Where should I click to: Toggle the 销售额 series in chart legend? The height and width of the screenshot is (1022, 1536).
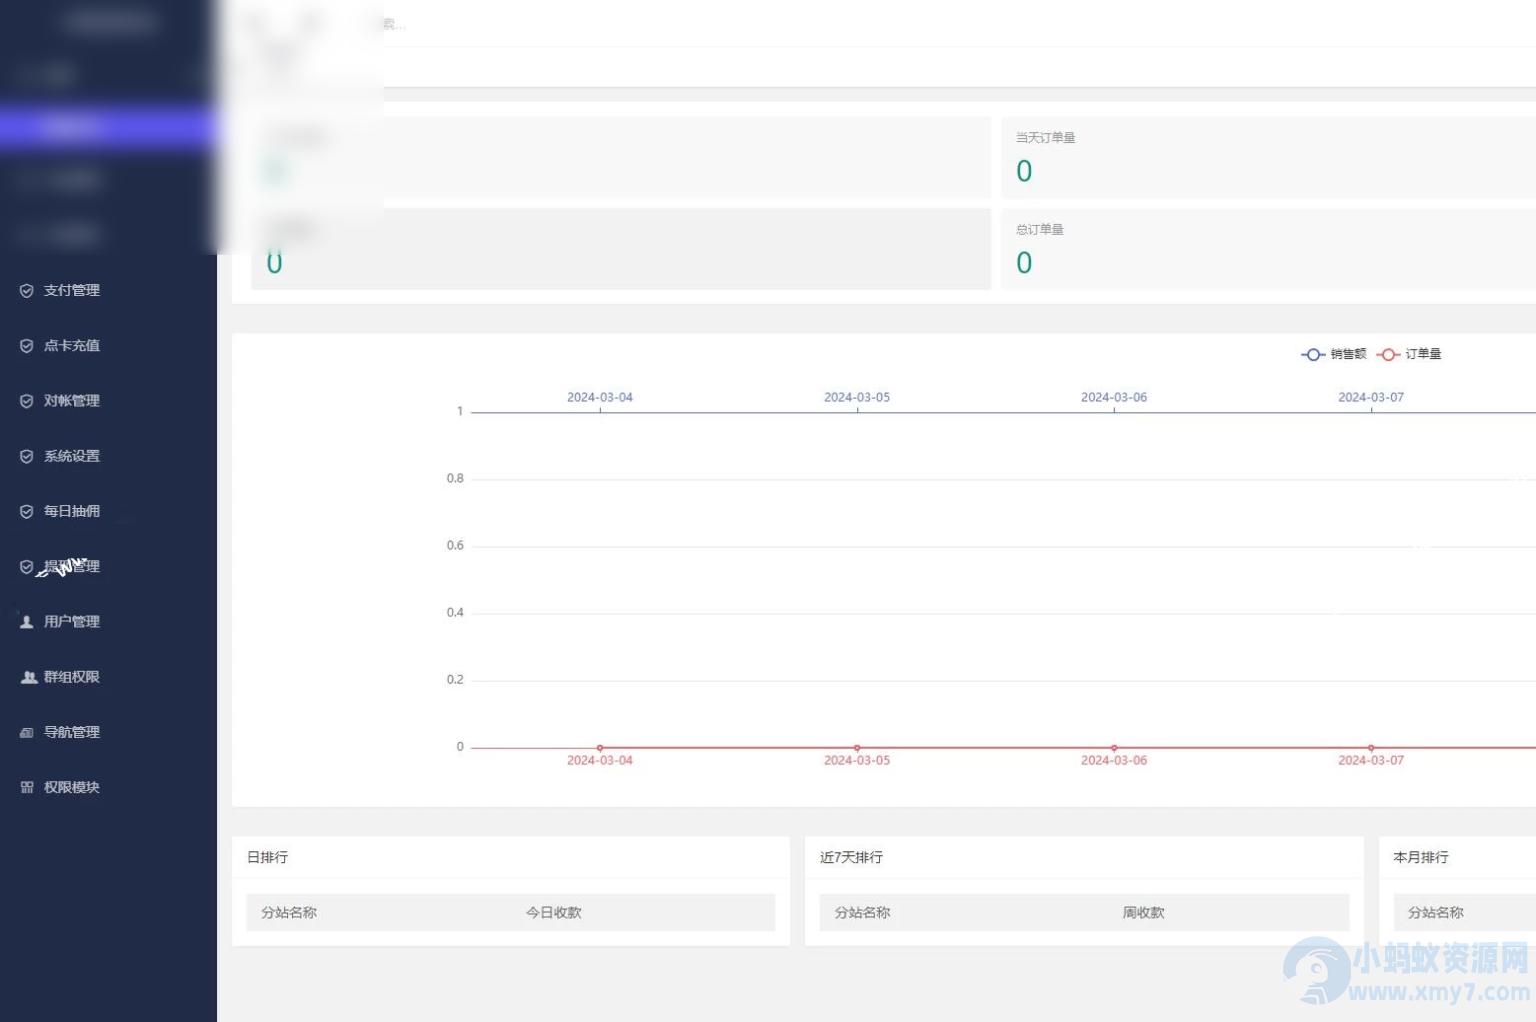[1333, 354]
